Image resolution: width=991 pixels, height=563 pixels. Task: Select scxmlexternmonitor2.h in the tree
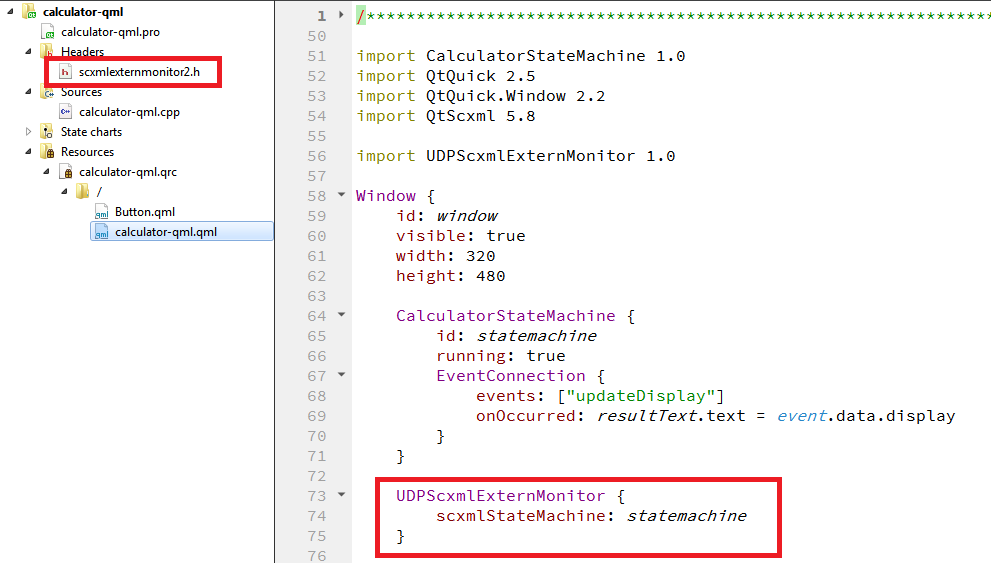[x=139, y=71]
